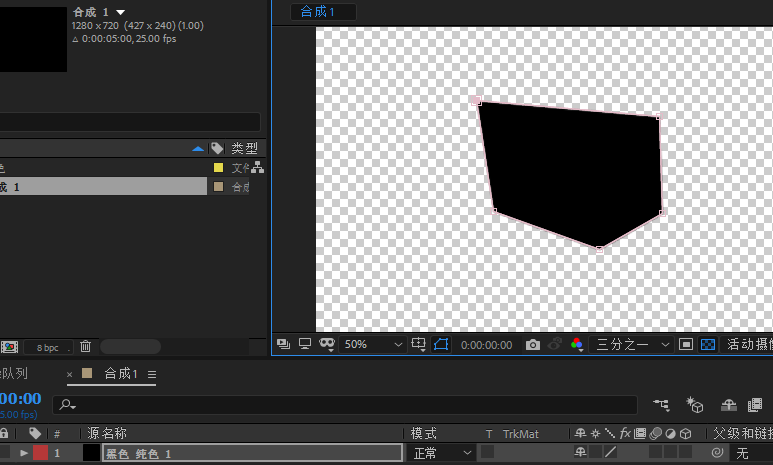Open the 合成 1 name dropdown in Project panel
The width and height of the screenshot is (773, 465).
121,12
